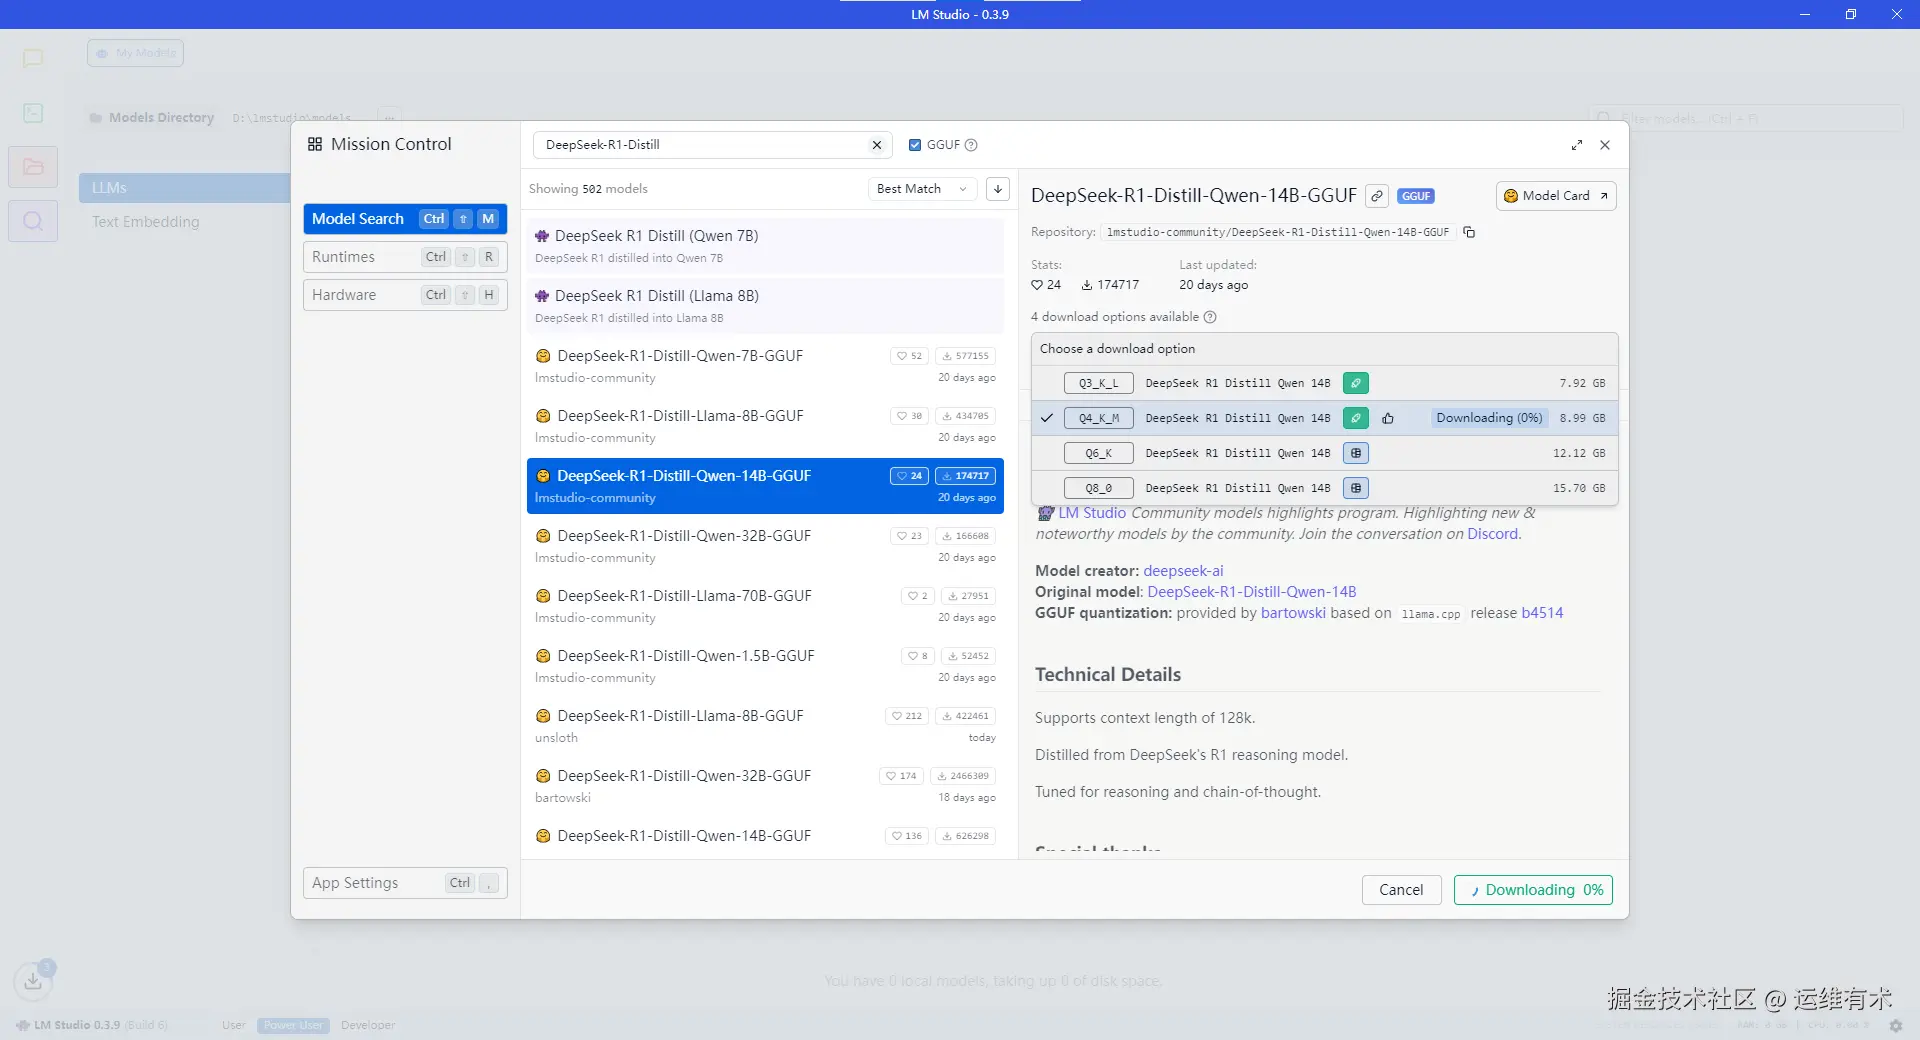Click the Downloading 0% button
The width and height of the screenshot is (1920, 1040).
coord(1533,890)
